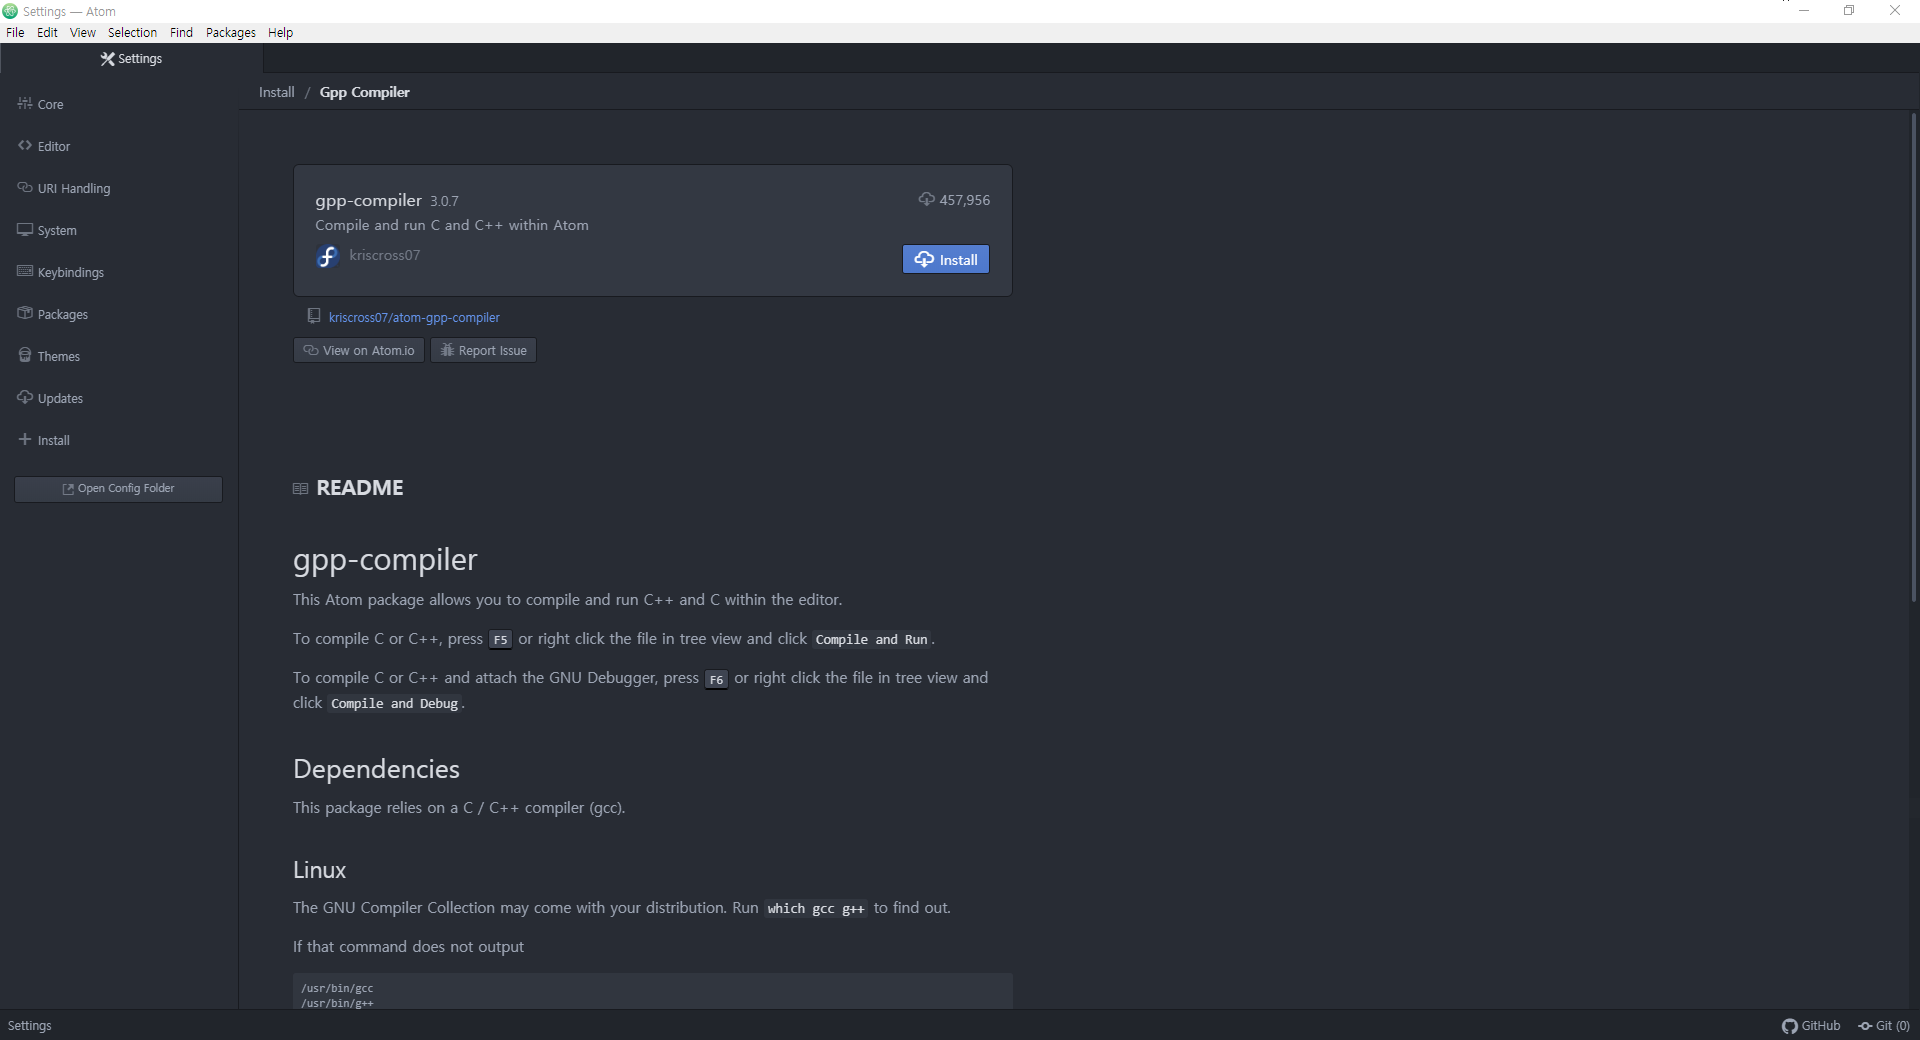Screen dimensions: 1920x1040
Task: Open the Core settings icon
Action: click(25, 103)
